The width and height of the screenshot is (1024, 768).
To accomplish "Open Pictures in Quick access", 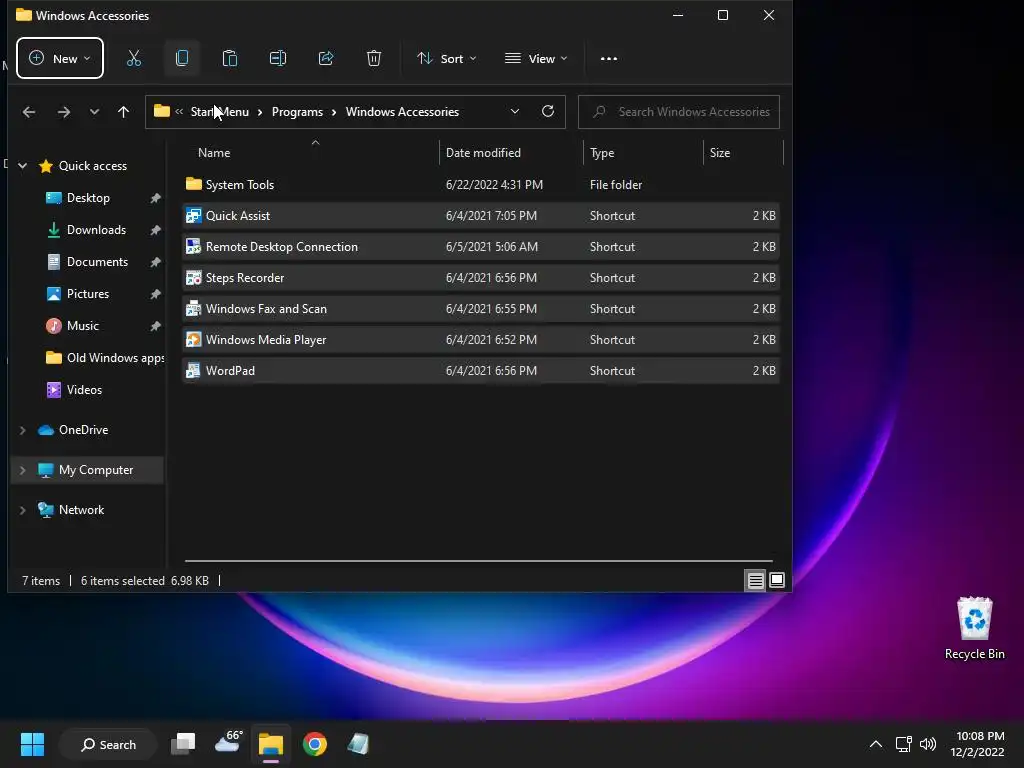I will point(88,294).
